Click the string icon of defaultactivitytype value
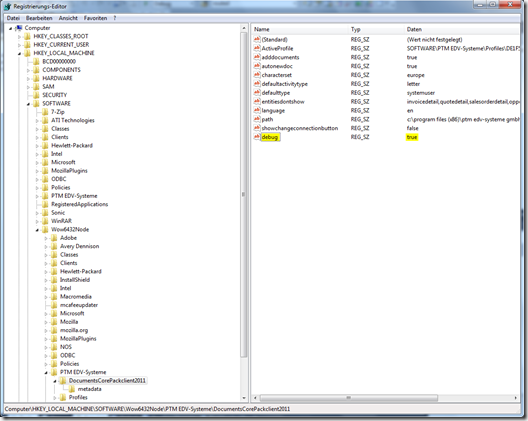The image size is (528, 421). (257, 84)
